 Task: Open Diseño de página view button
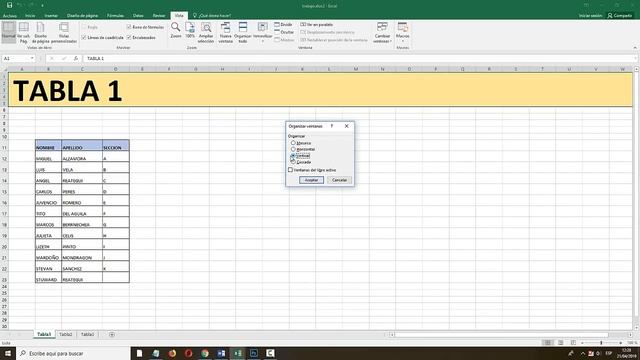[x=40, y=33]
